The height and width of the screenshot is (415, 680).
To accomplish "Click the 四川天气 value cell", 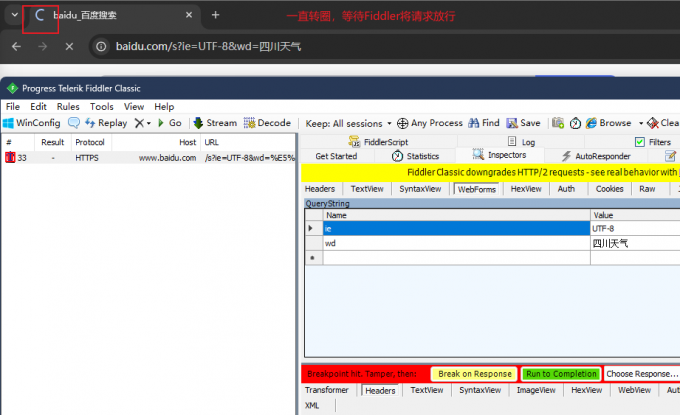I will click(x=635, y=243).
